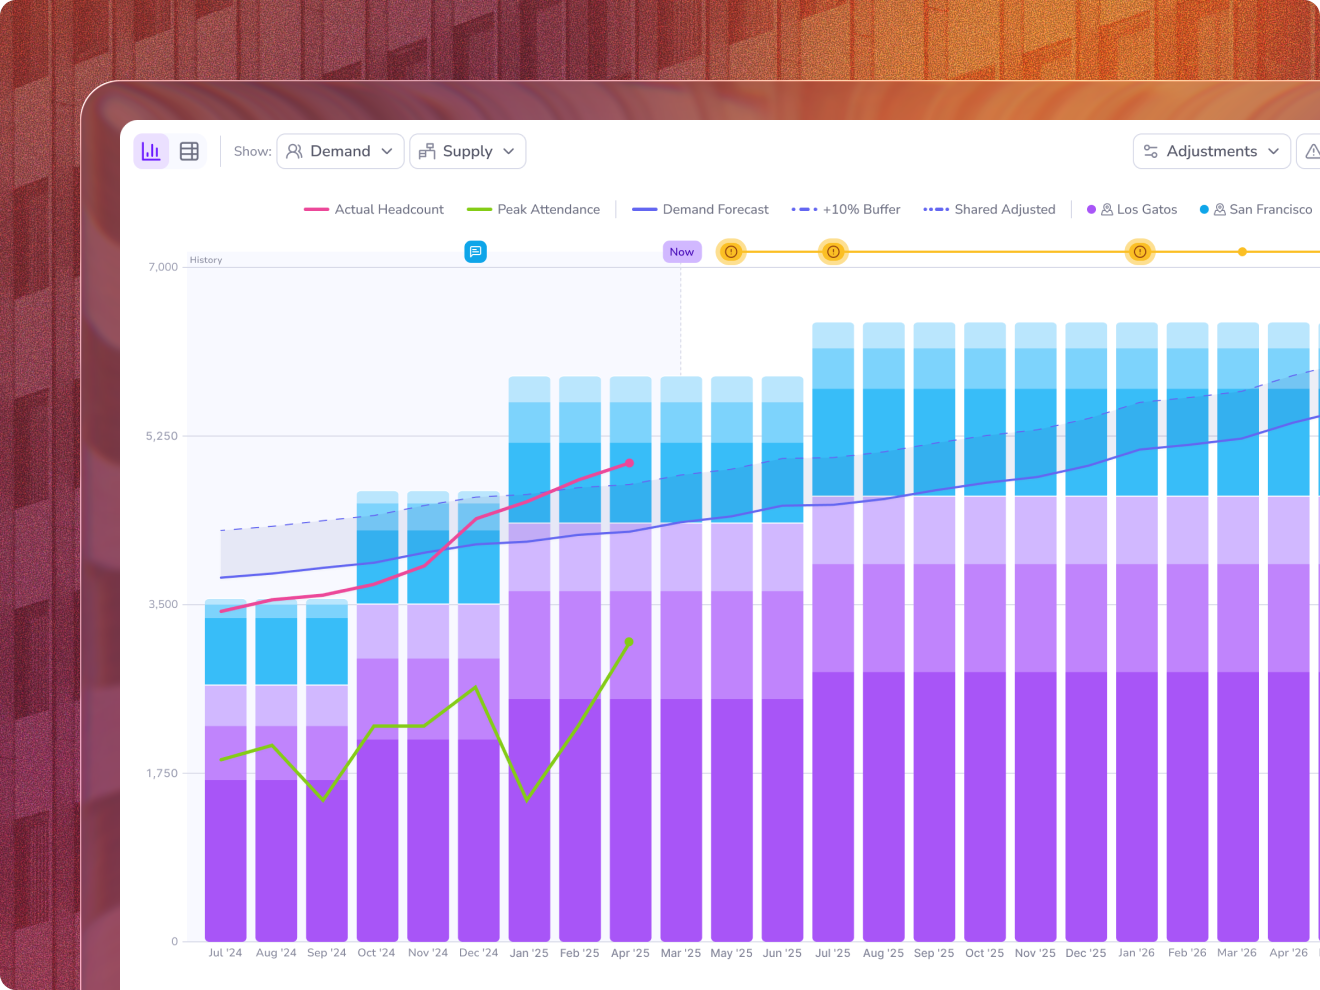
Task: Select the Actual Headcount endpoint at Apr '25
Action: pyautogui.click(x=629, y=463)
